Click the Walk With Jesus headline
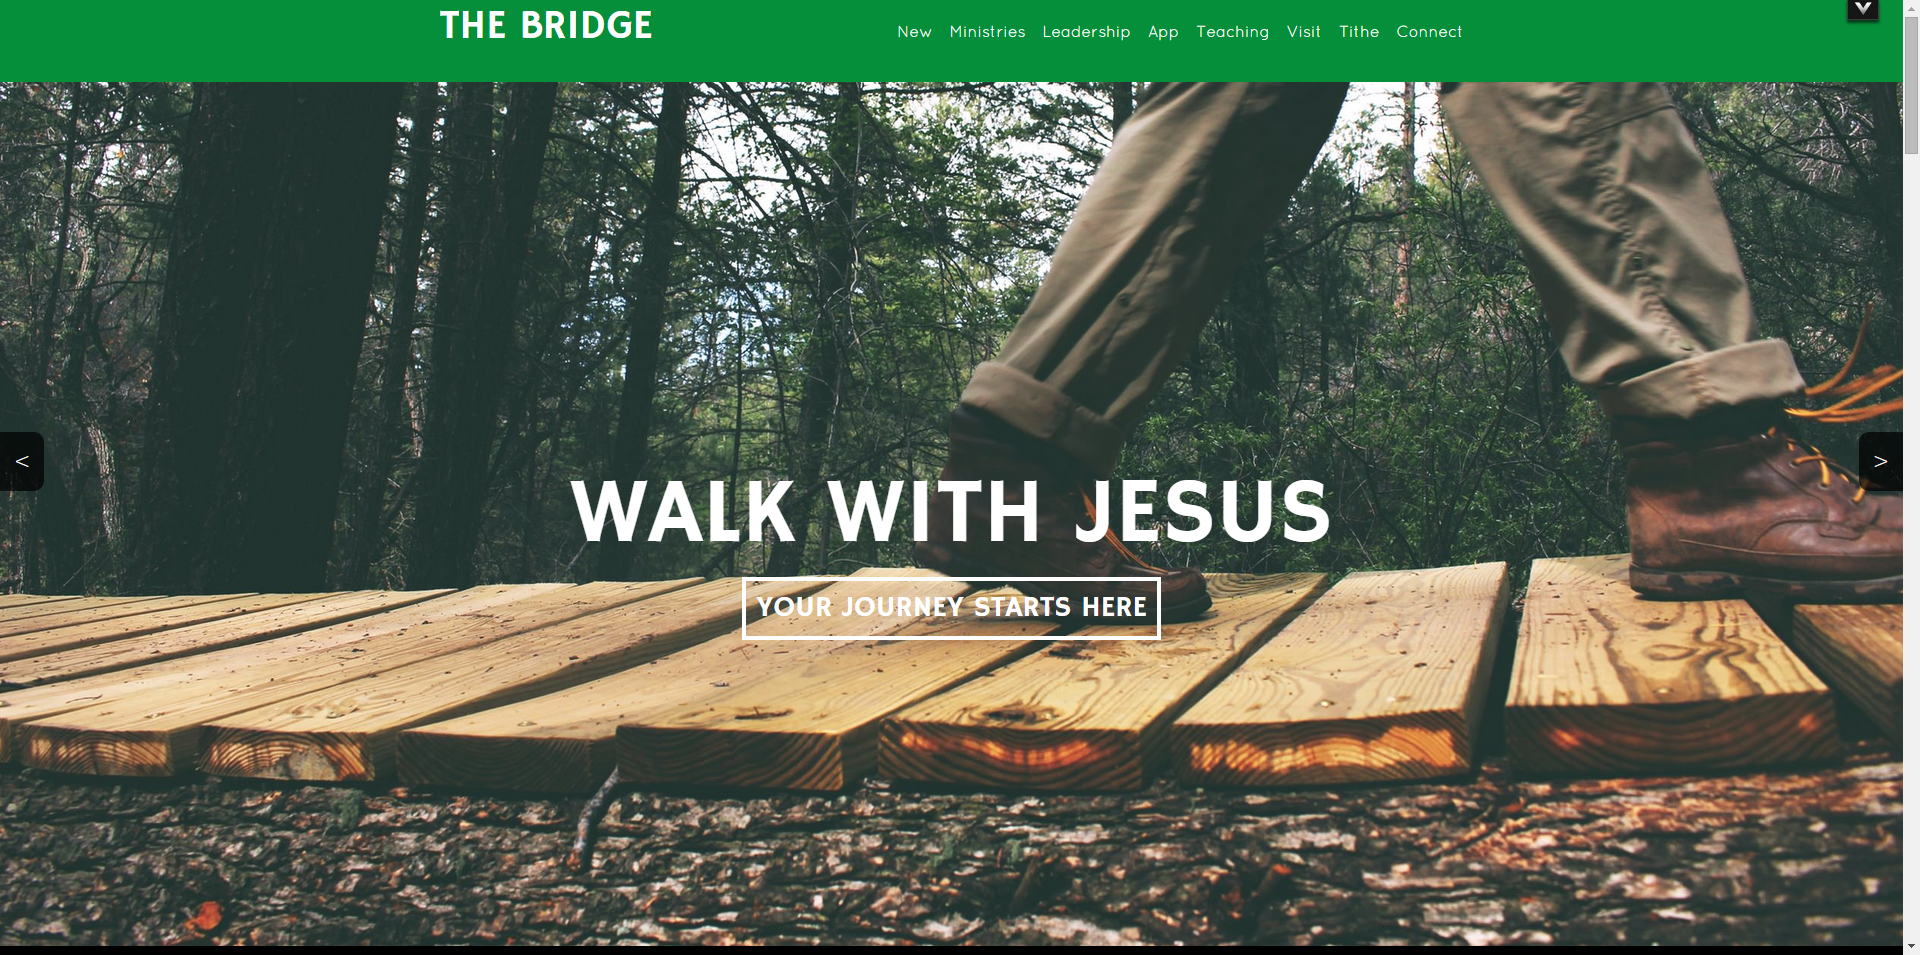 (951, 511)
